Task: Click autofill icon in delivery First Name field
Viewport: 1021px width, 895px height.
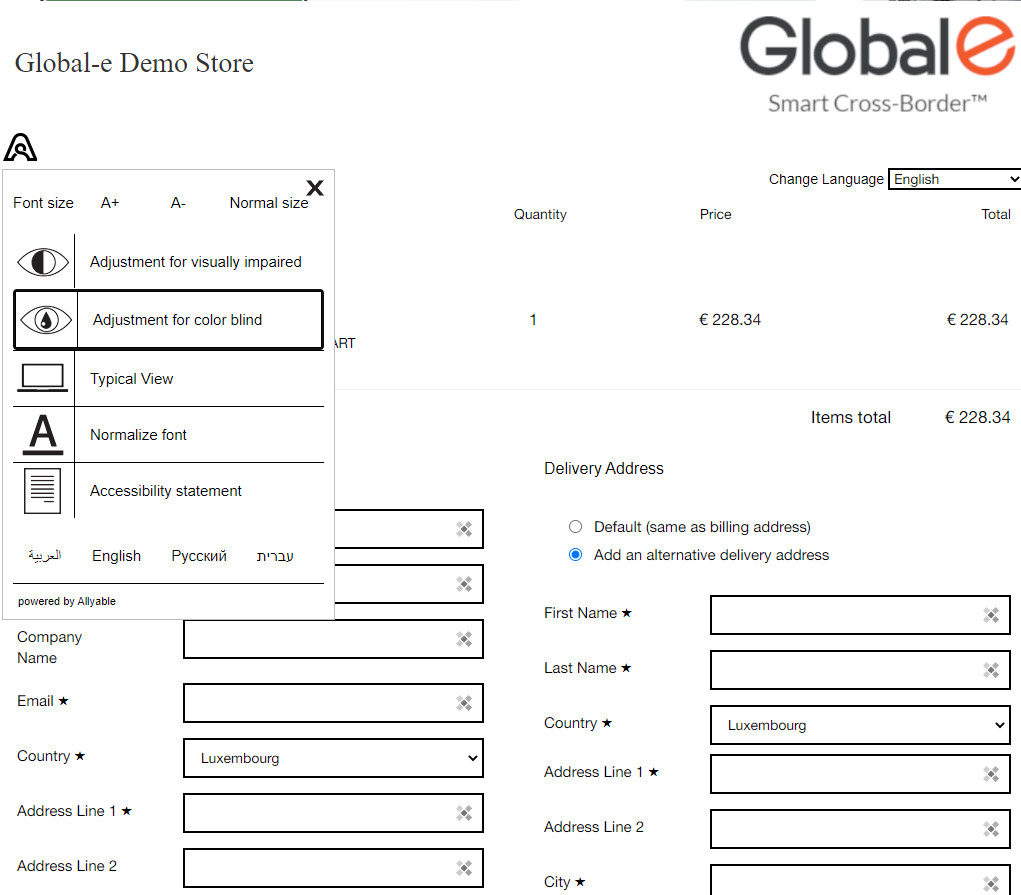Action: coord(990,615)
